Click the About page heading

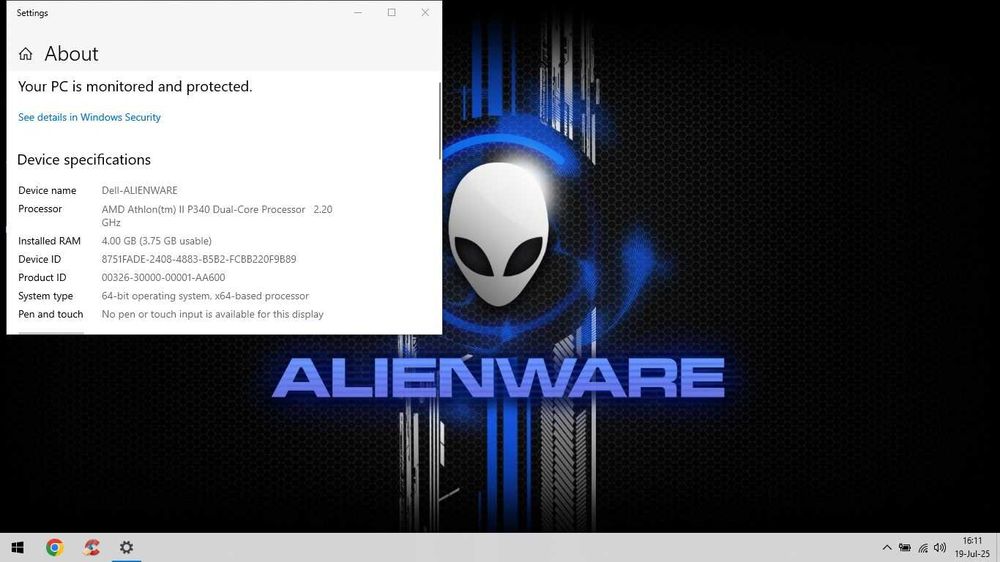point(71,54)
